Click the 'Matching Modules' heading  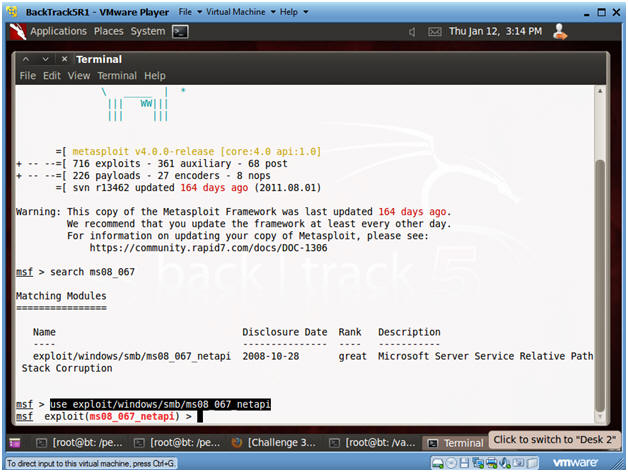[61, 296]
